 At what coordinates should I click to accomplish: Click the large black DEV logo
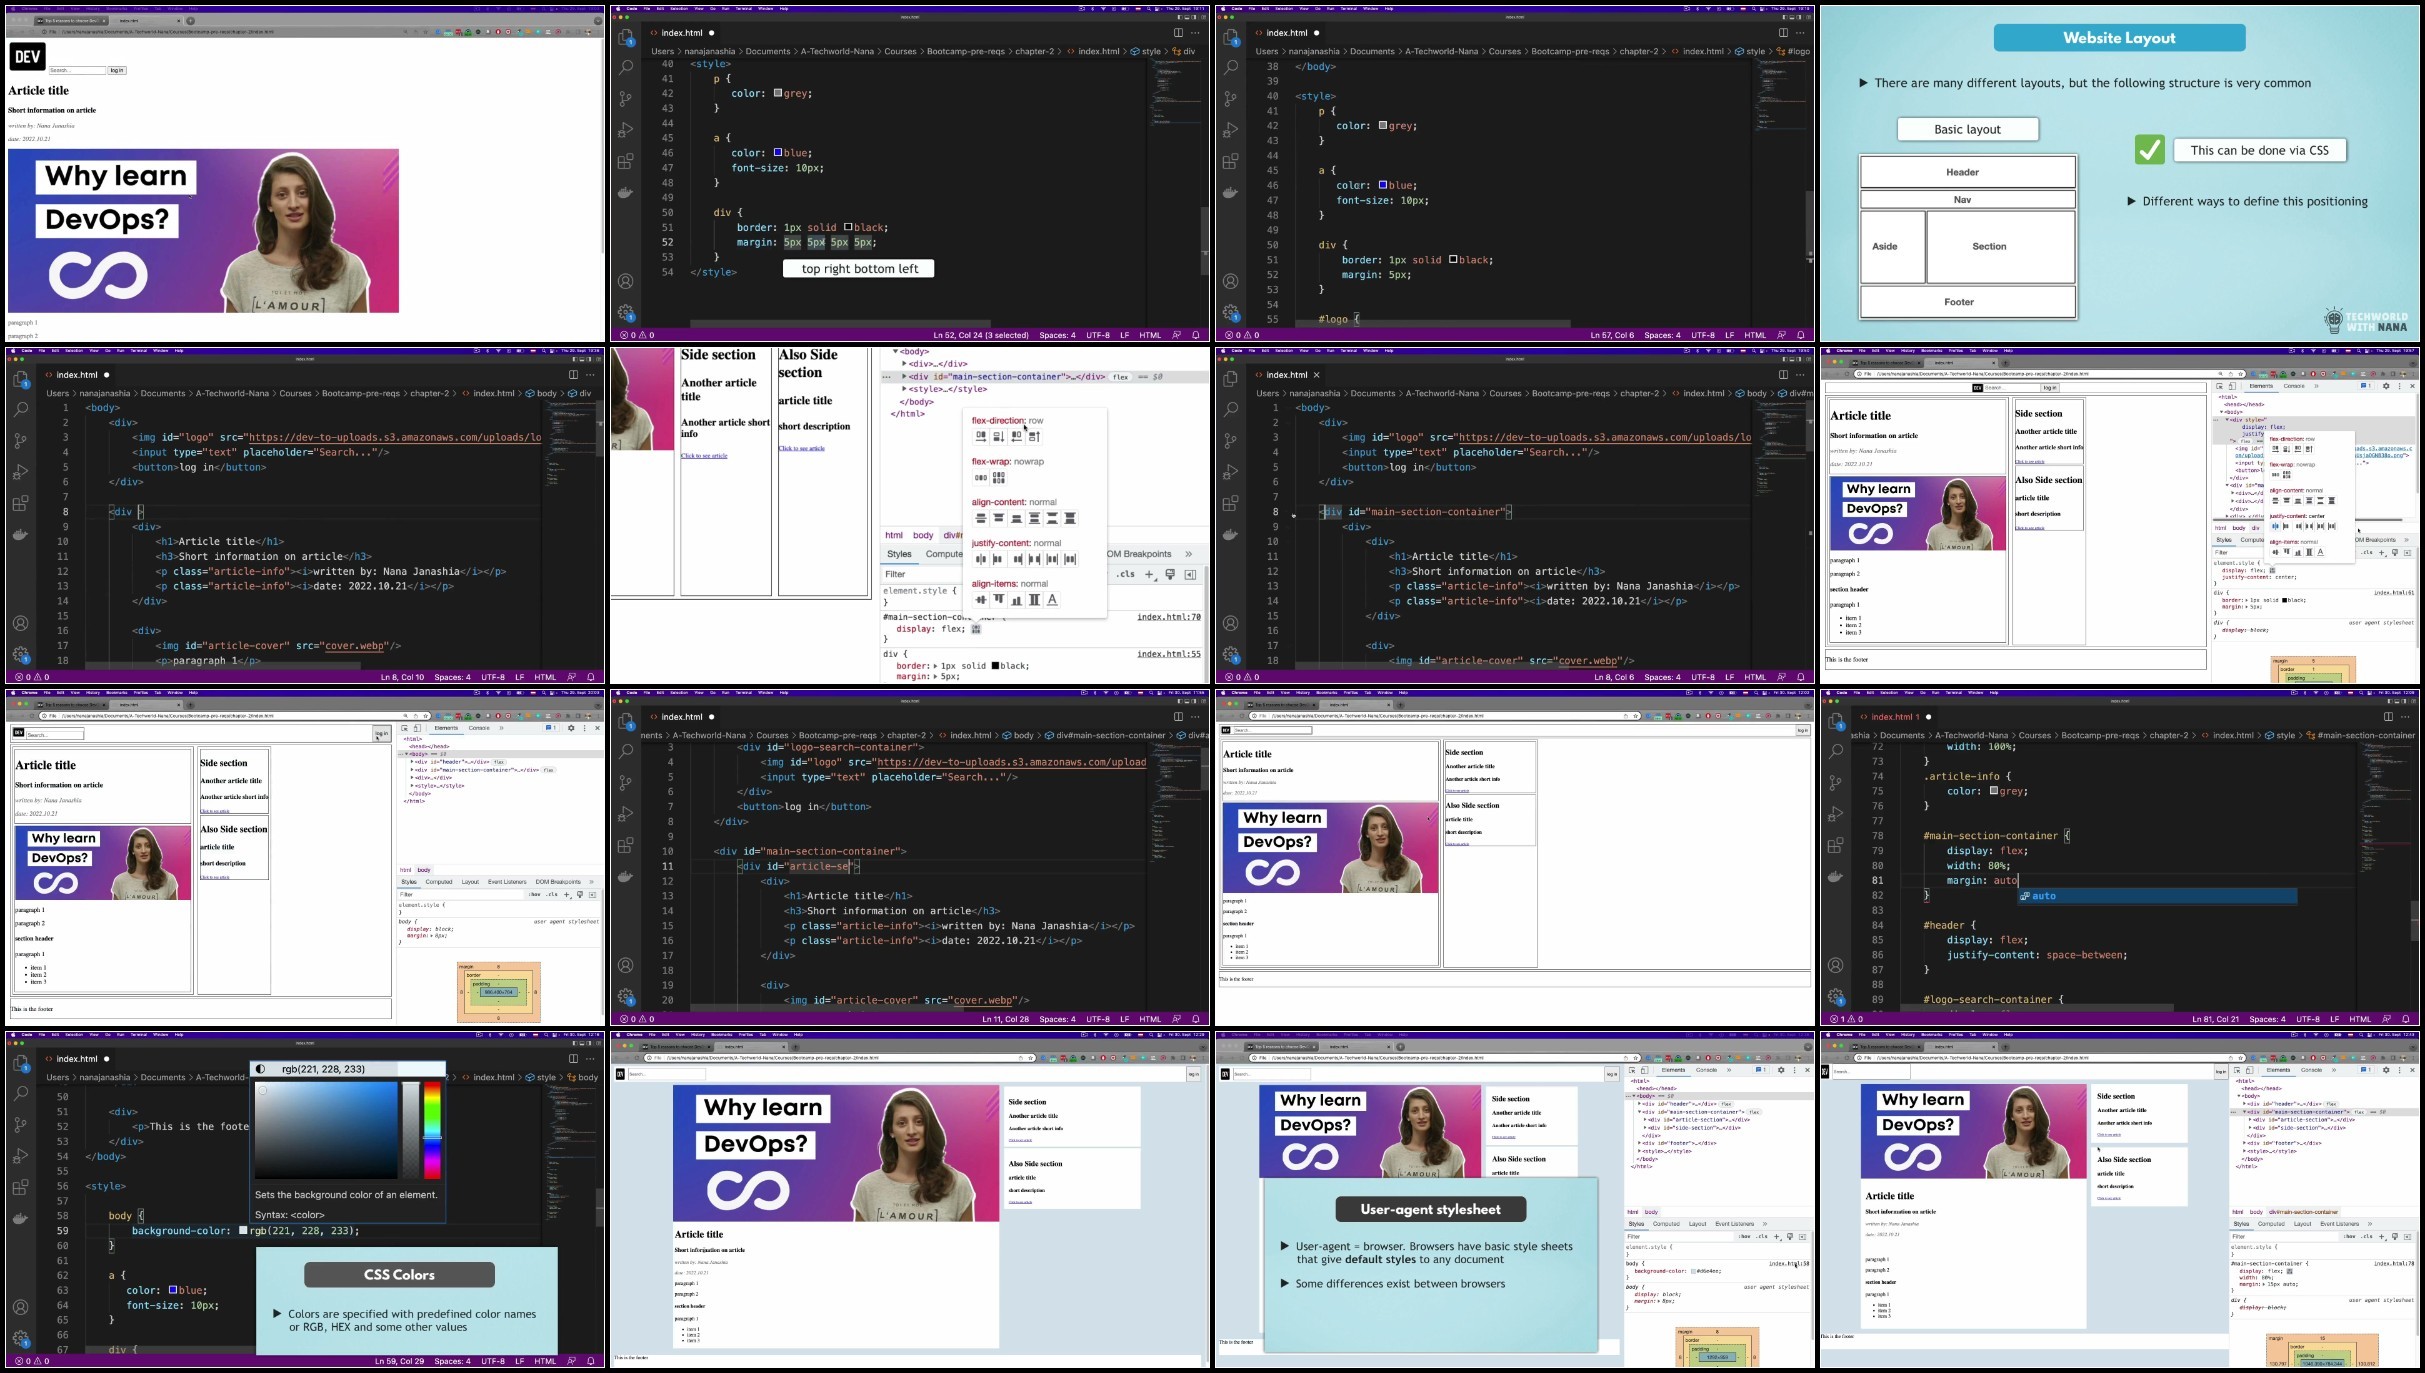28,57
